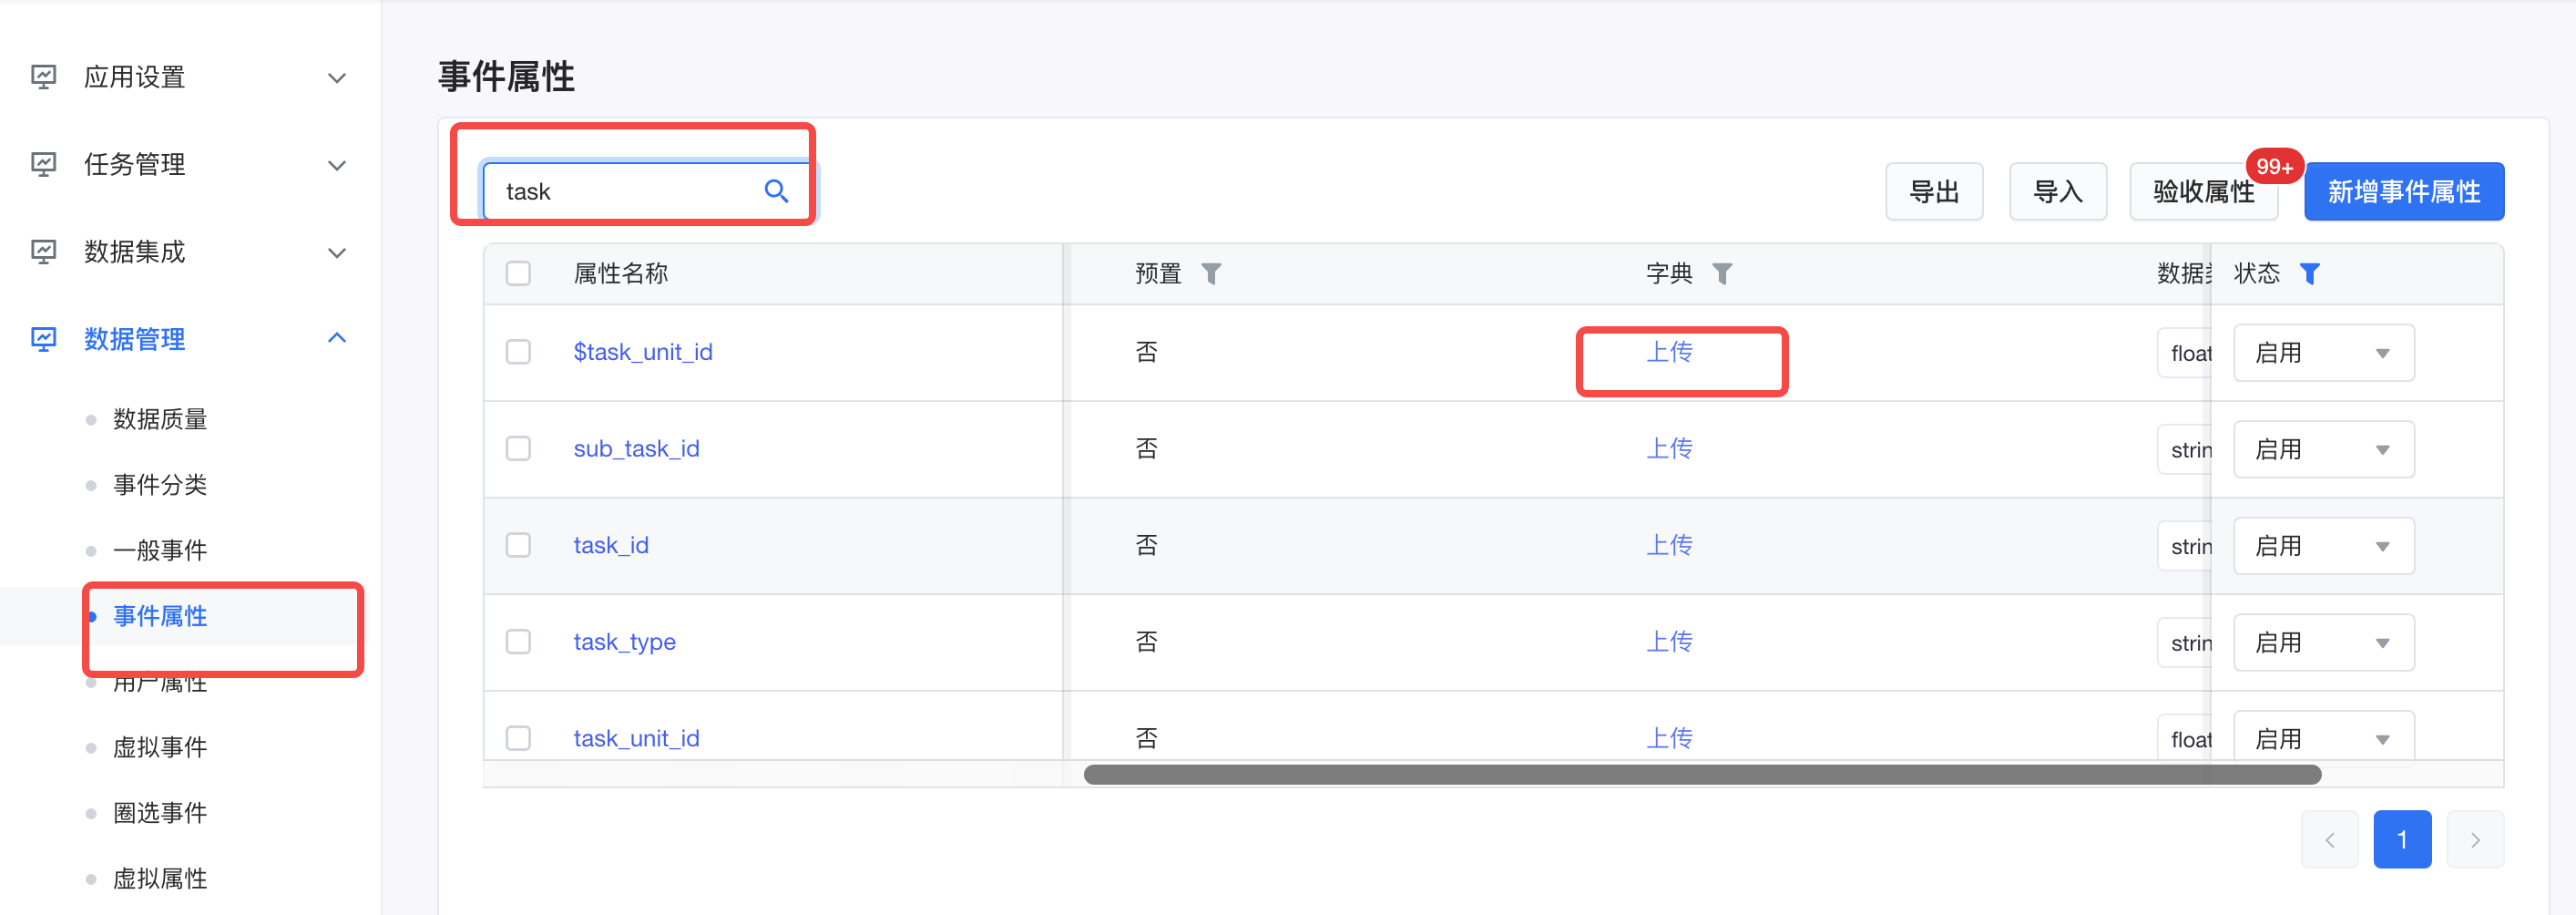Navigate to 虚拟事件 in sidebar
2576x915 pixels.
[160, 747]
